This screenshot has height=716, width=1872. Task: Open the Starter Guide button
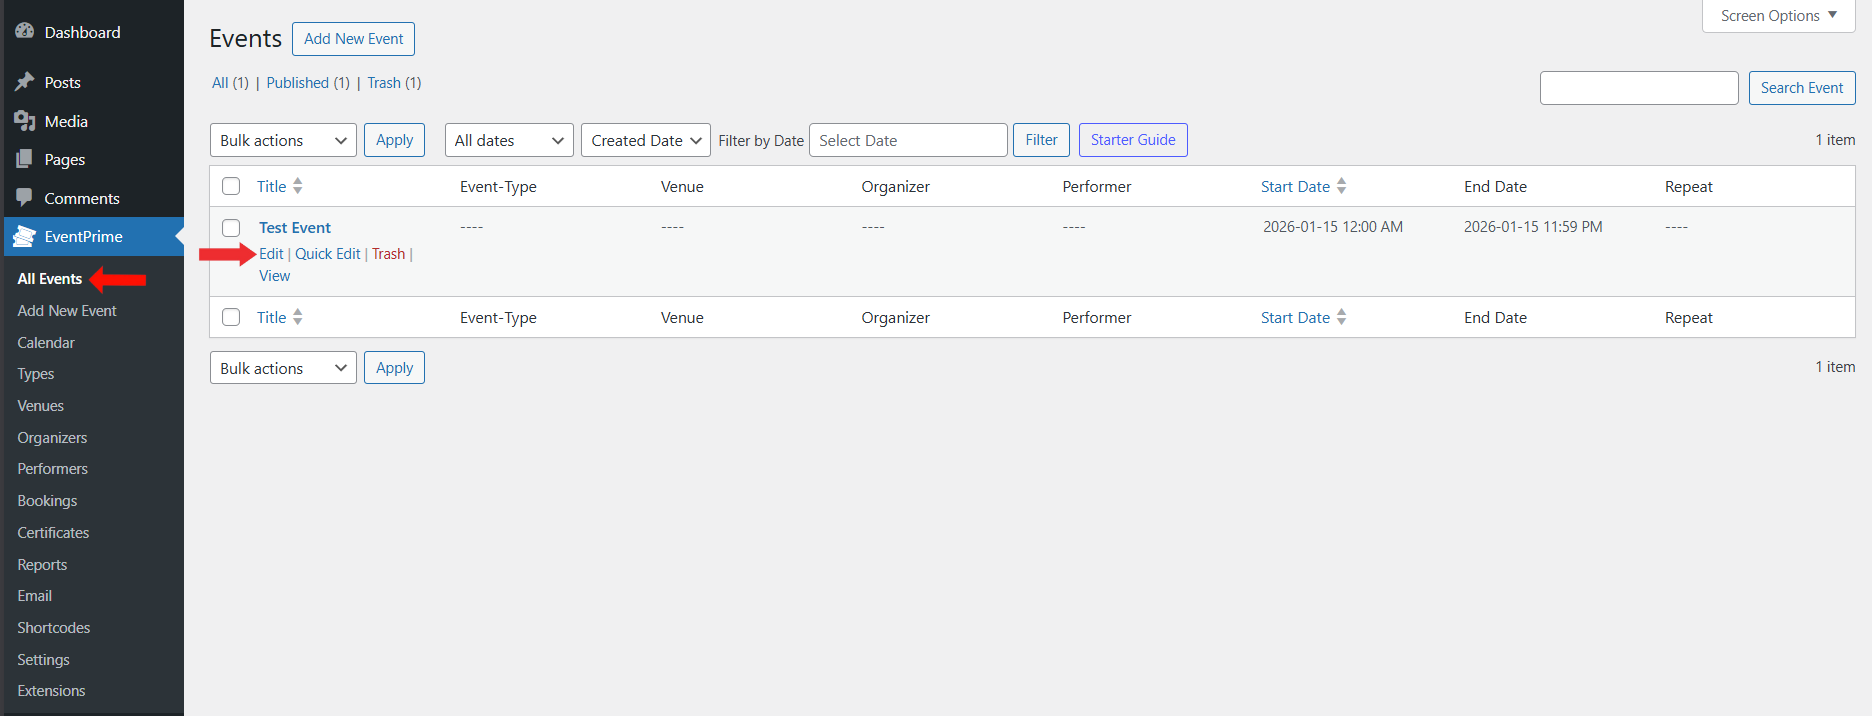[x=1132, y=140]
